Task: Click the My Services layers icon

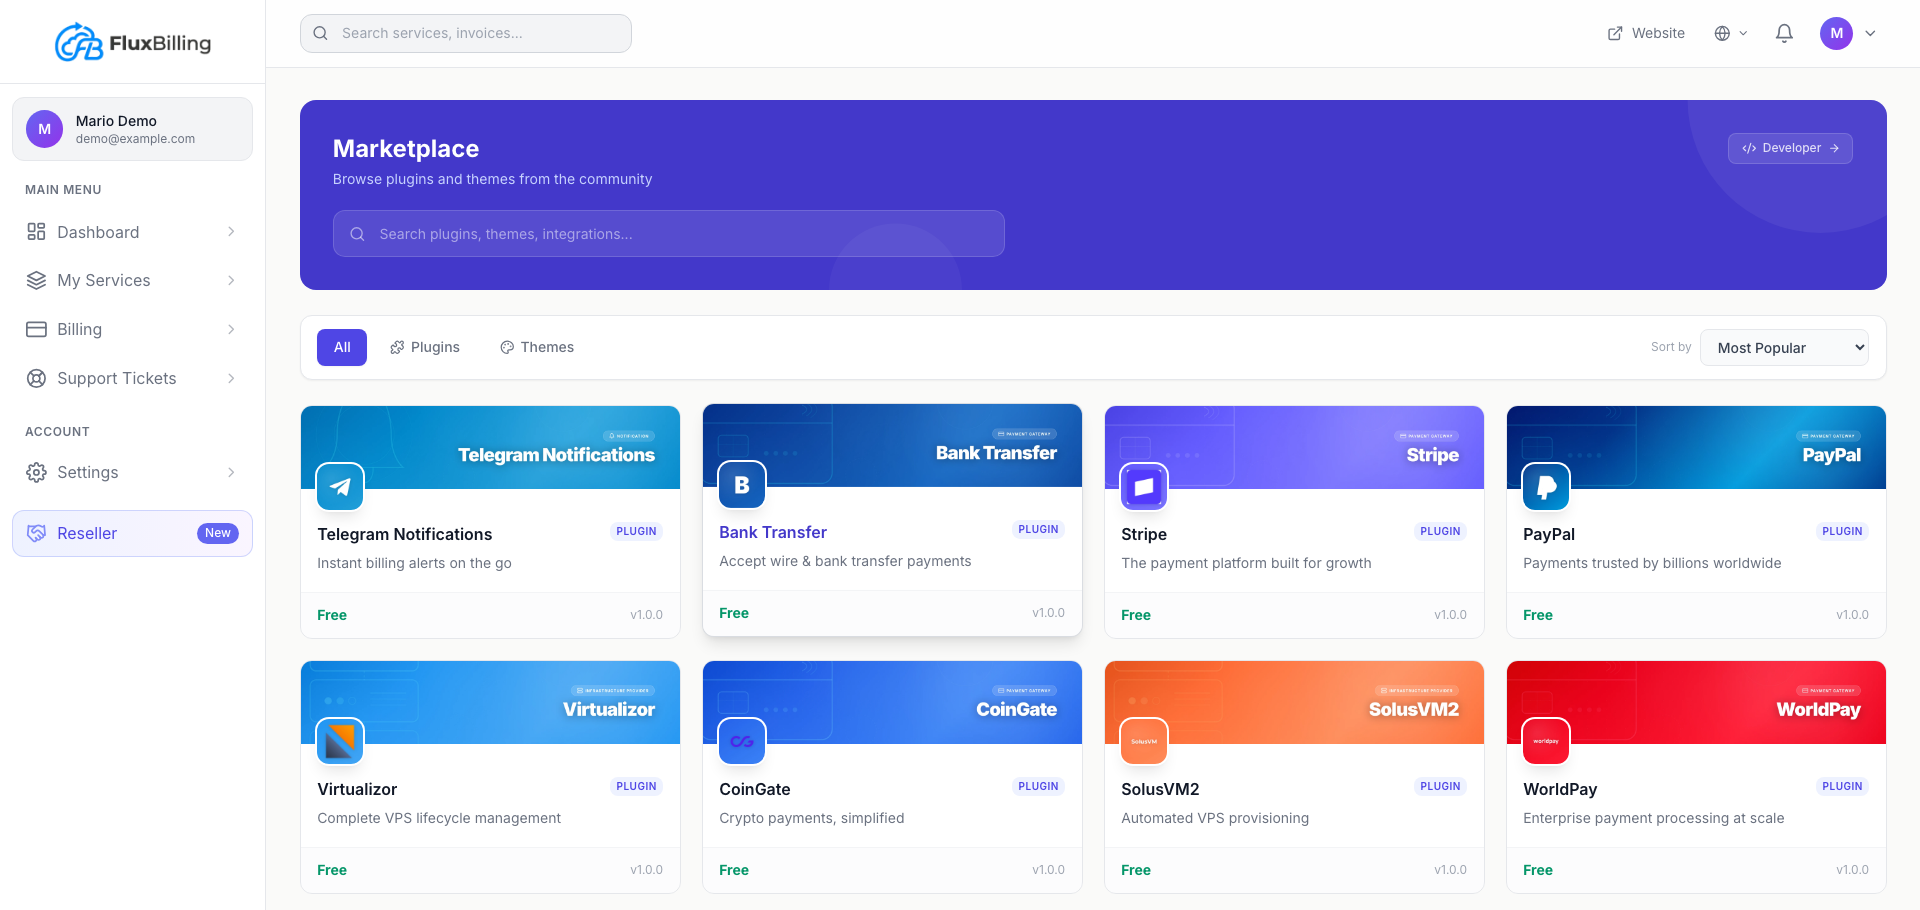Action: click(x=36, y=280)
